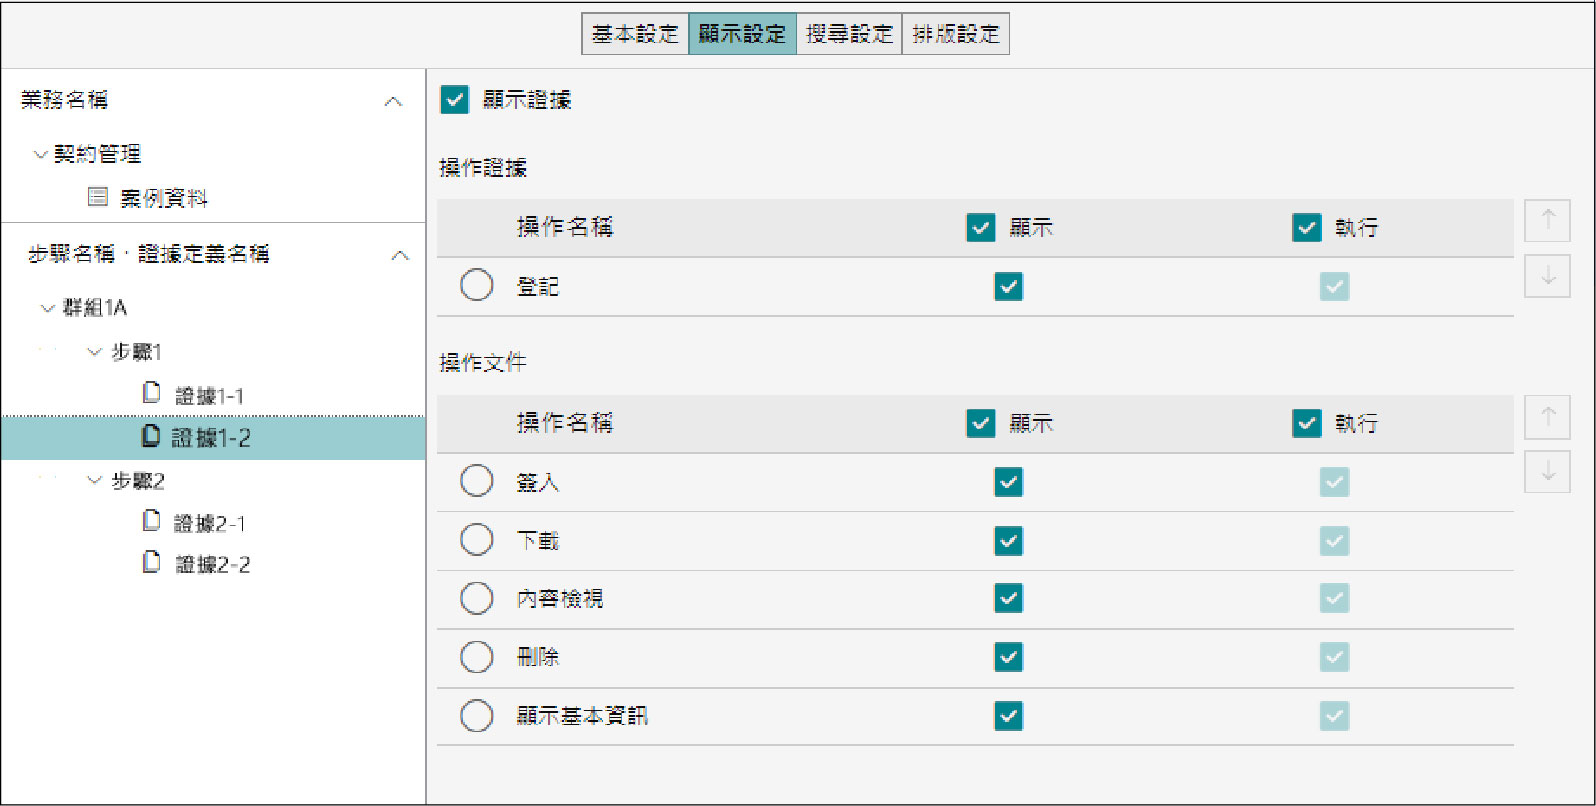Click the document icon beside 證據2-1
The height and width of the screenshot is (806, 1596).
(152, 521)
